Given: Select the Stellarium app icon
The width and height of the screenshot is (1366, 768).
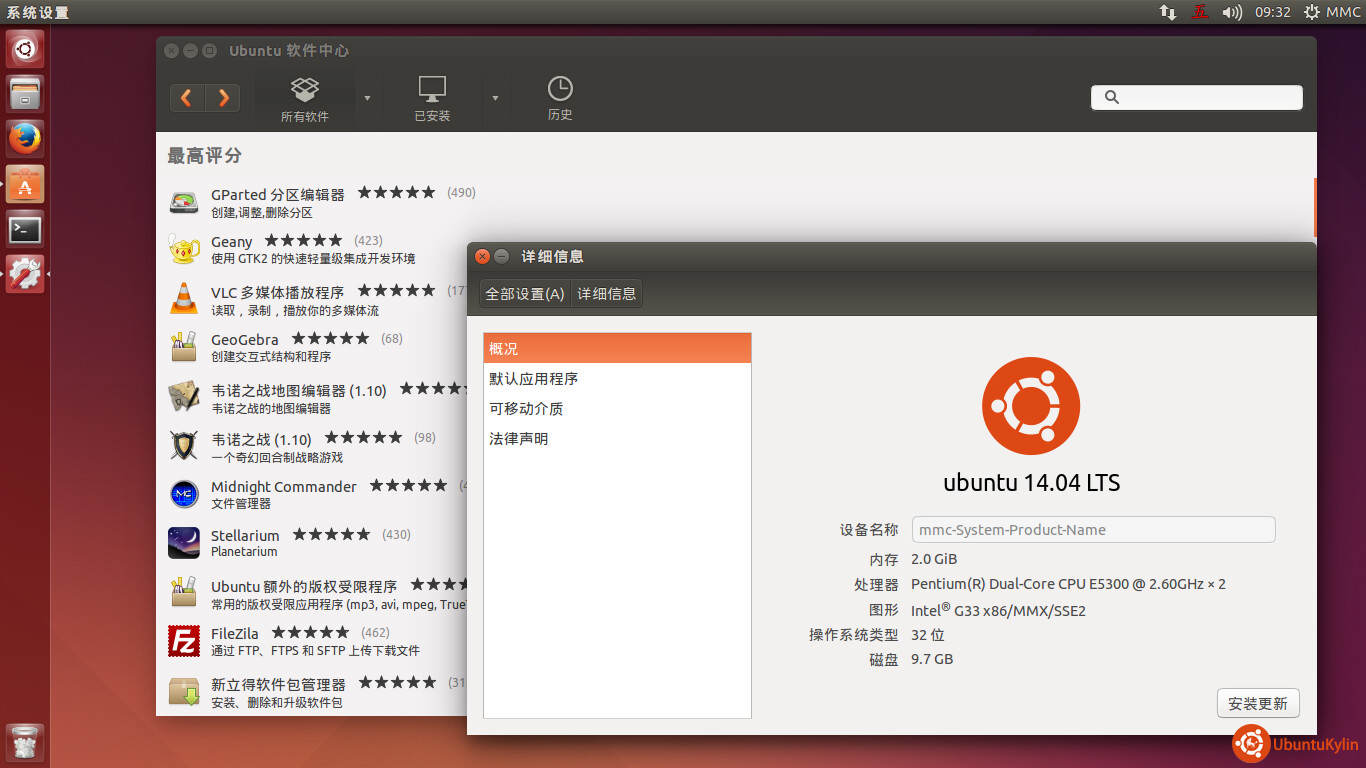Looking at the screenshot, I should tap(184, 543).
